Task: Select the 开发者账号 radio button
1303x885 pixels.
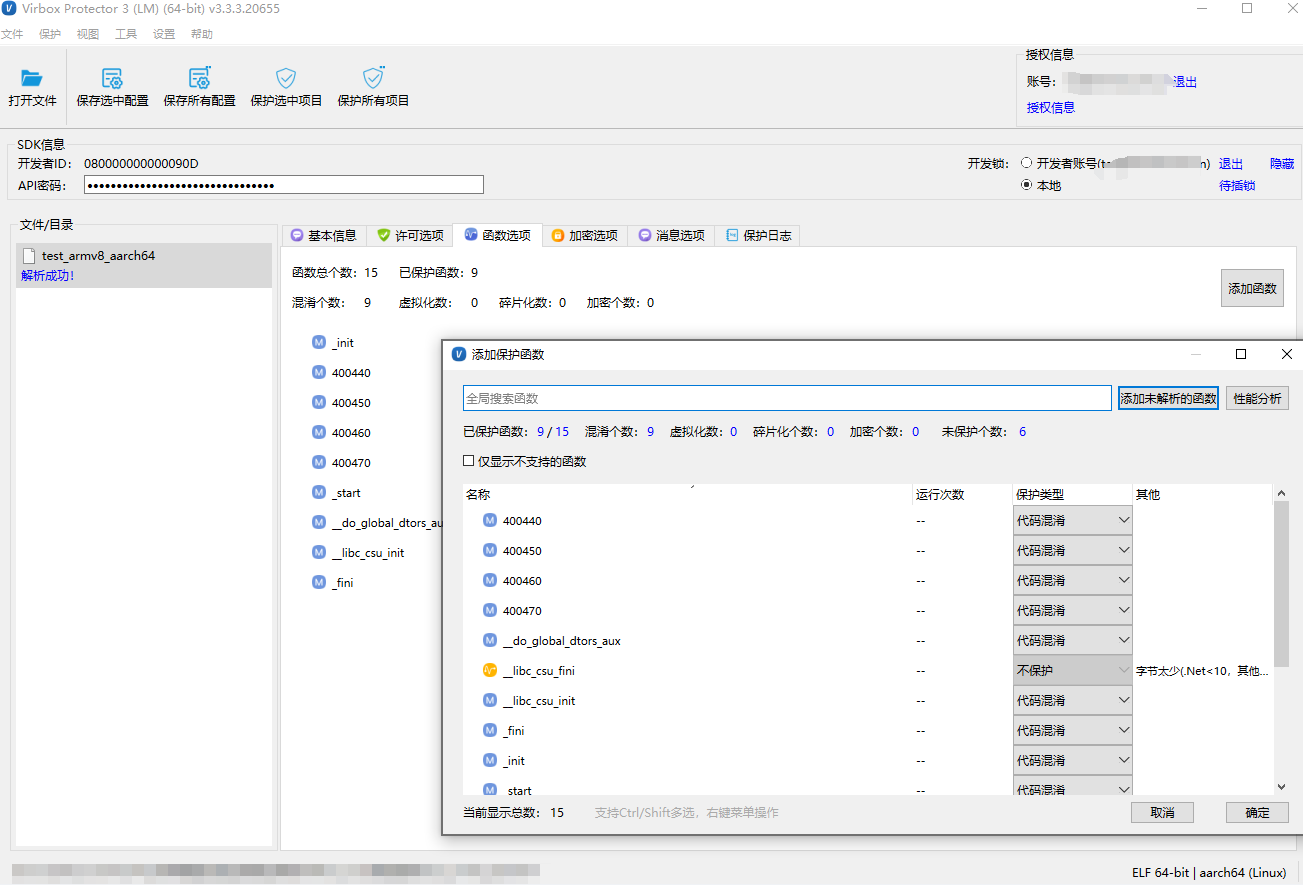Action: tap(1026, 163)
